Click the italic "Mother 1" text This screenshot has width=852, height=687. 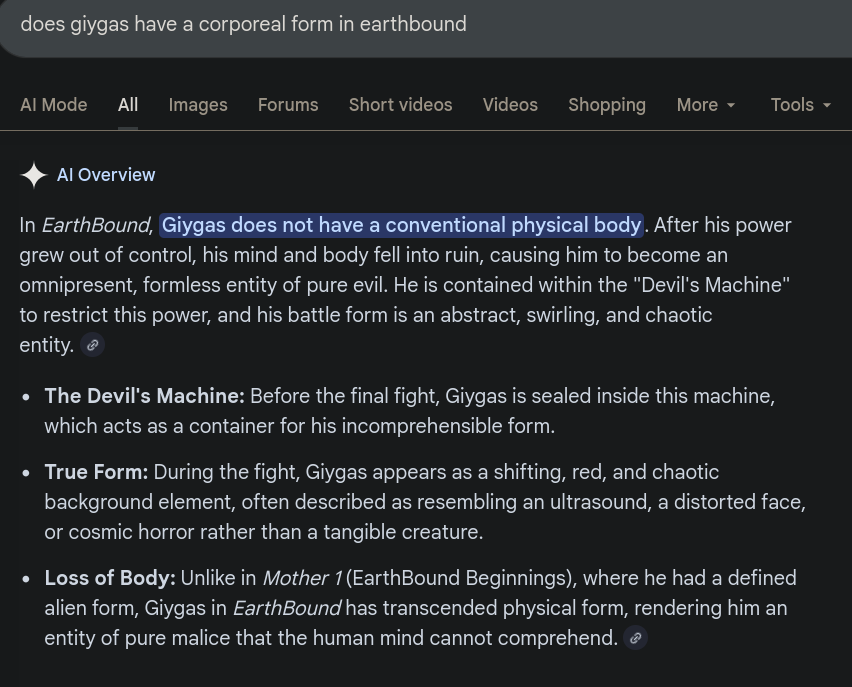(302, 578)
